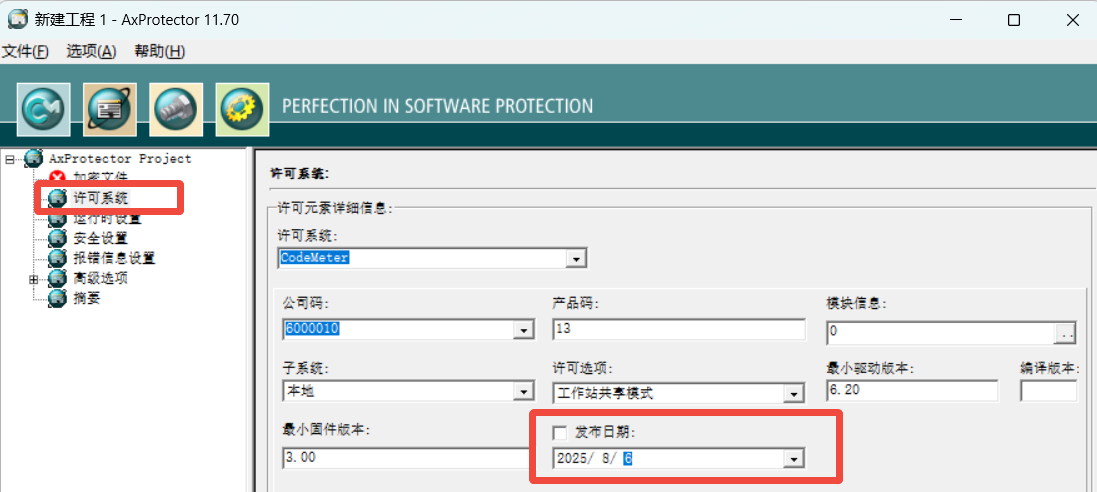Click the ellipsis button beside 模块信息

tap(1066, 334)
